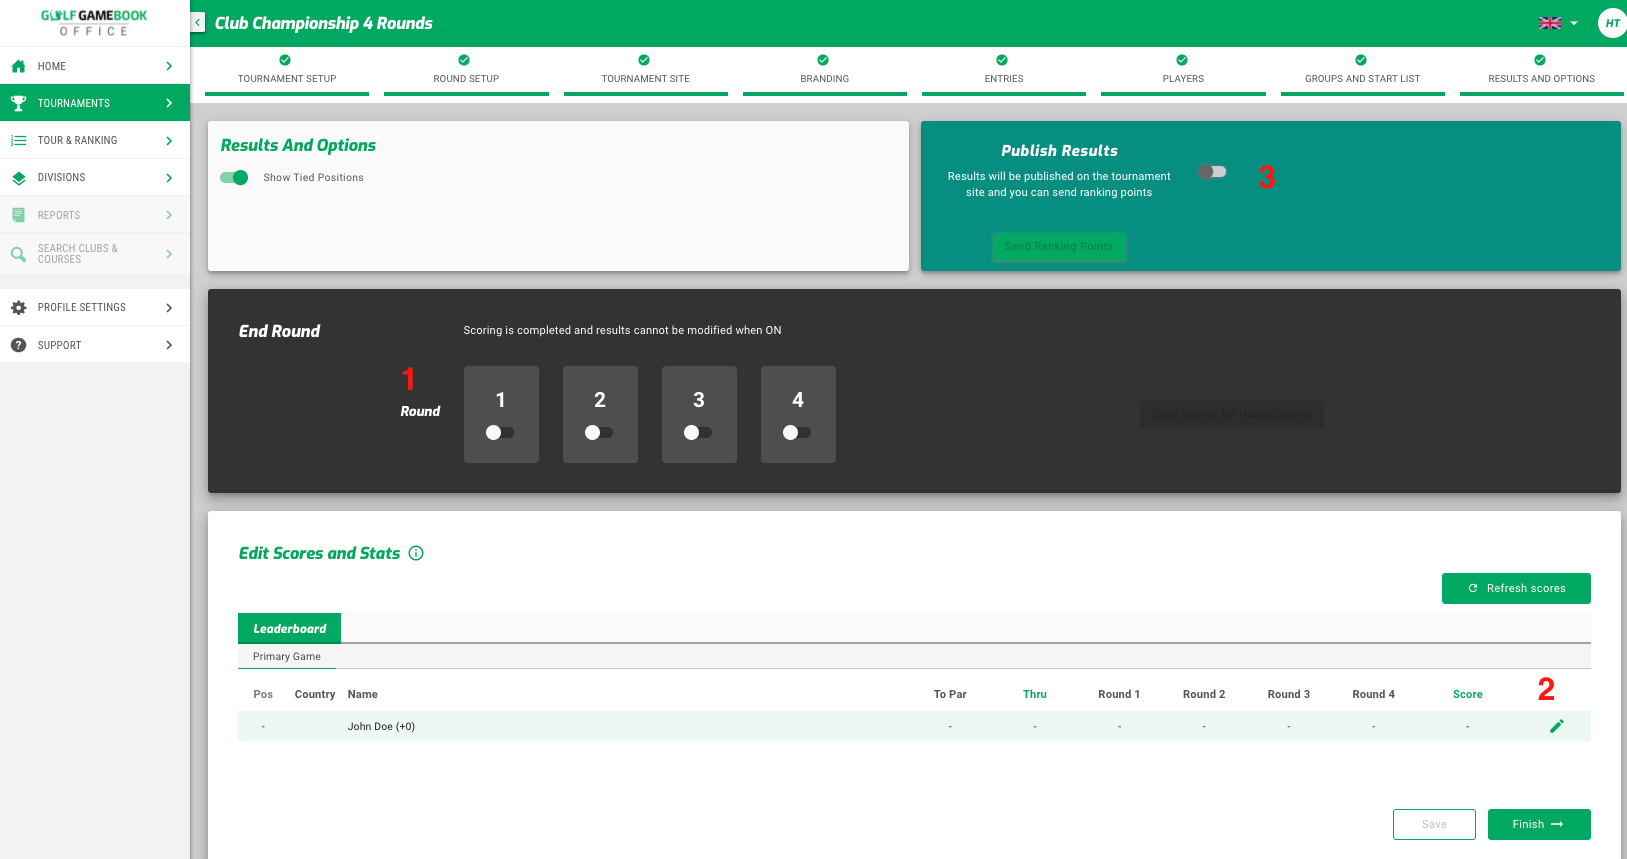Screen dimensions: 1627x859
Task: Disable the Show Tied Positions toggle
Action: point(234,177)
